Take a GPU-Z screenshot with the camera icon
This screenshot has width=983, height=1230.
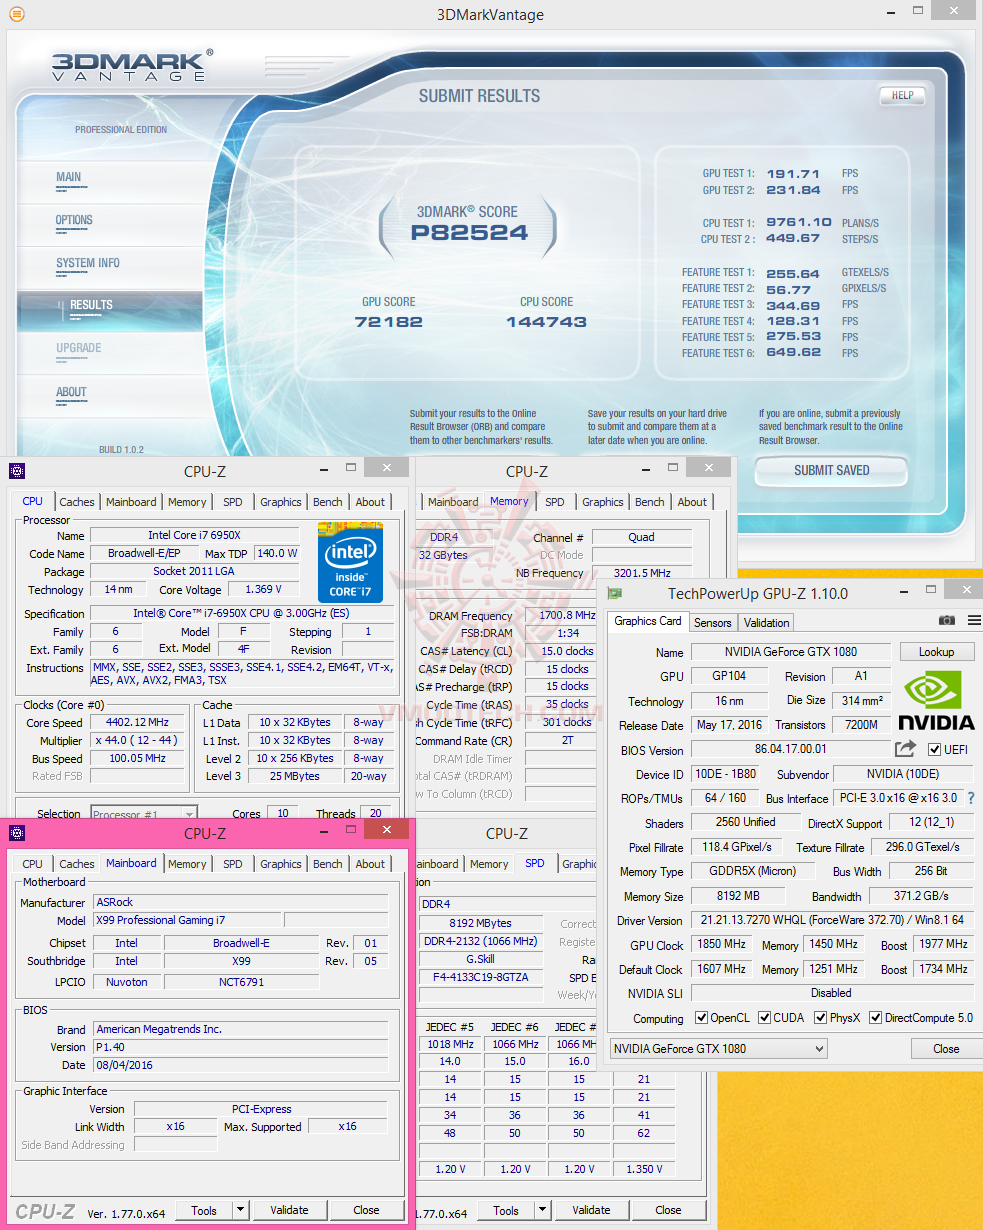(x=947, y=621)
